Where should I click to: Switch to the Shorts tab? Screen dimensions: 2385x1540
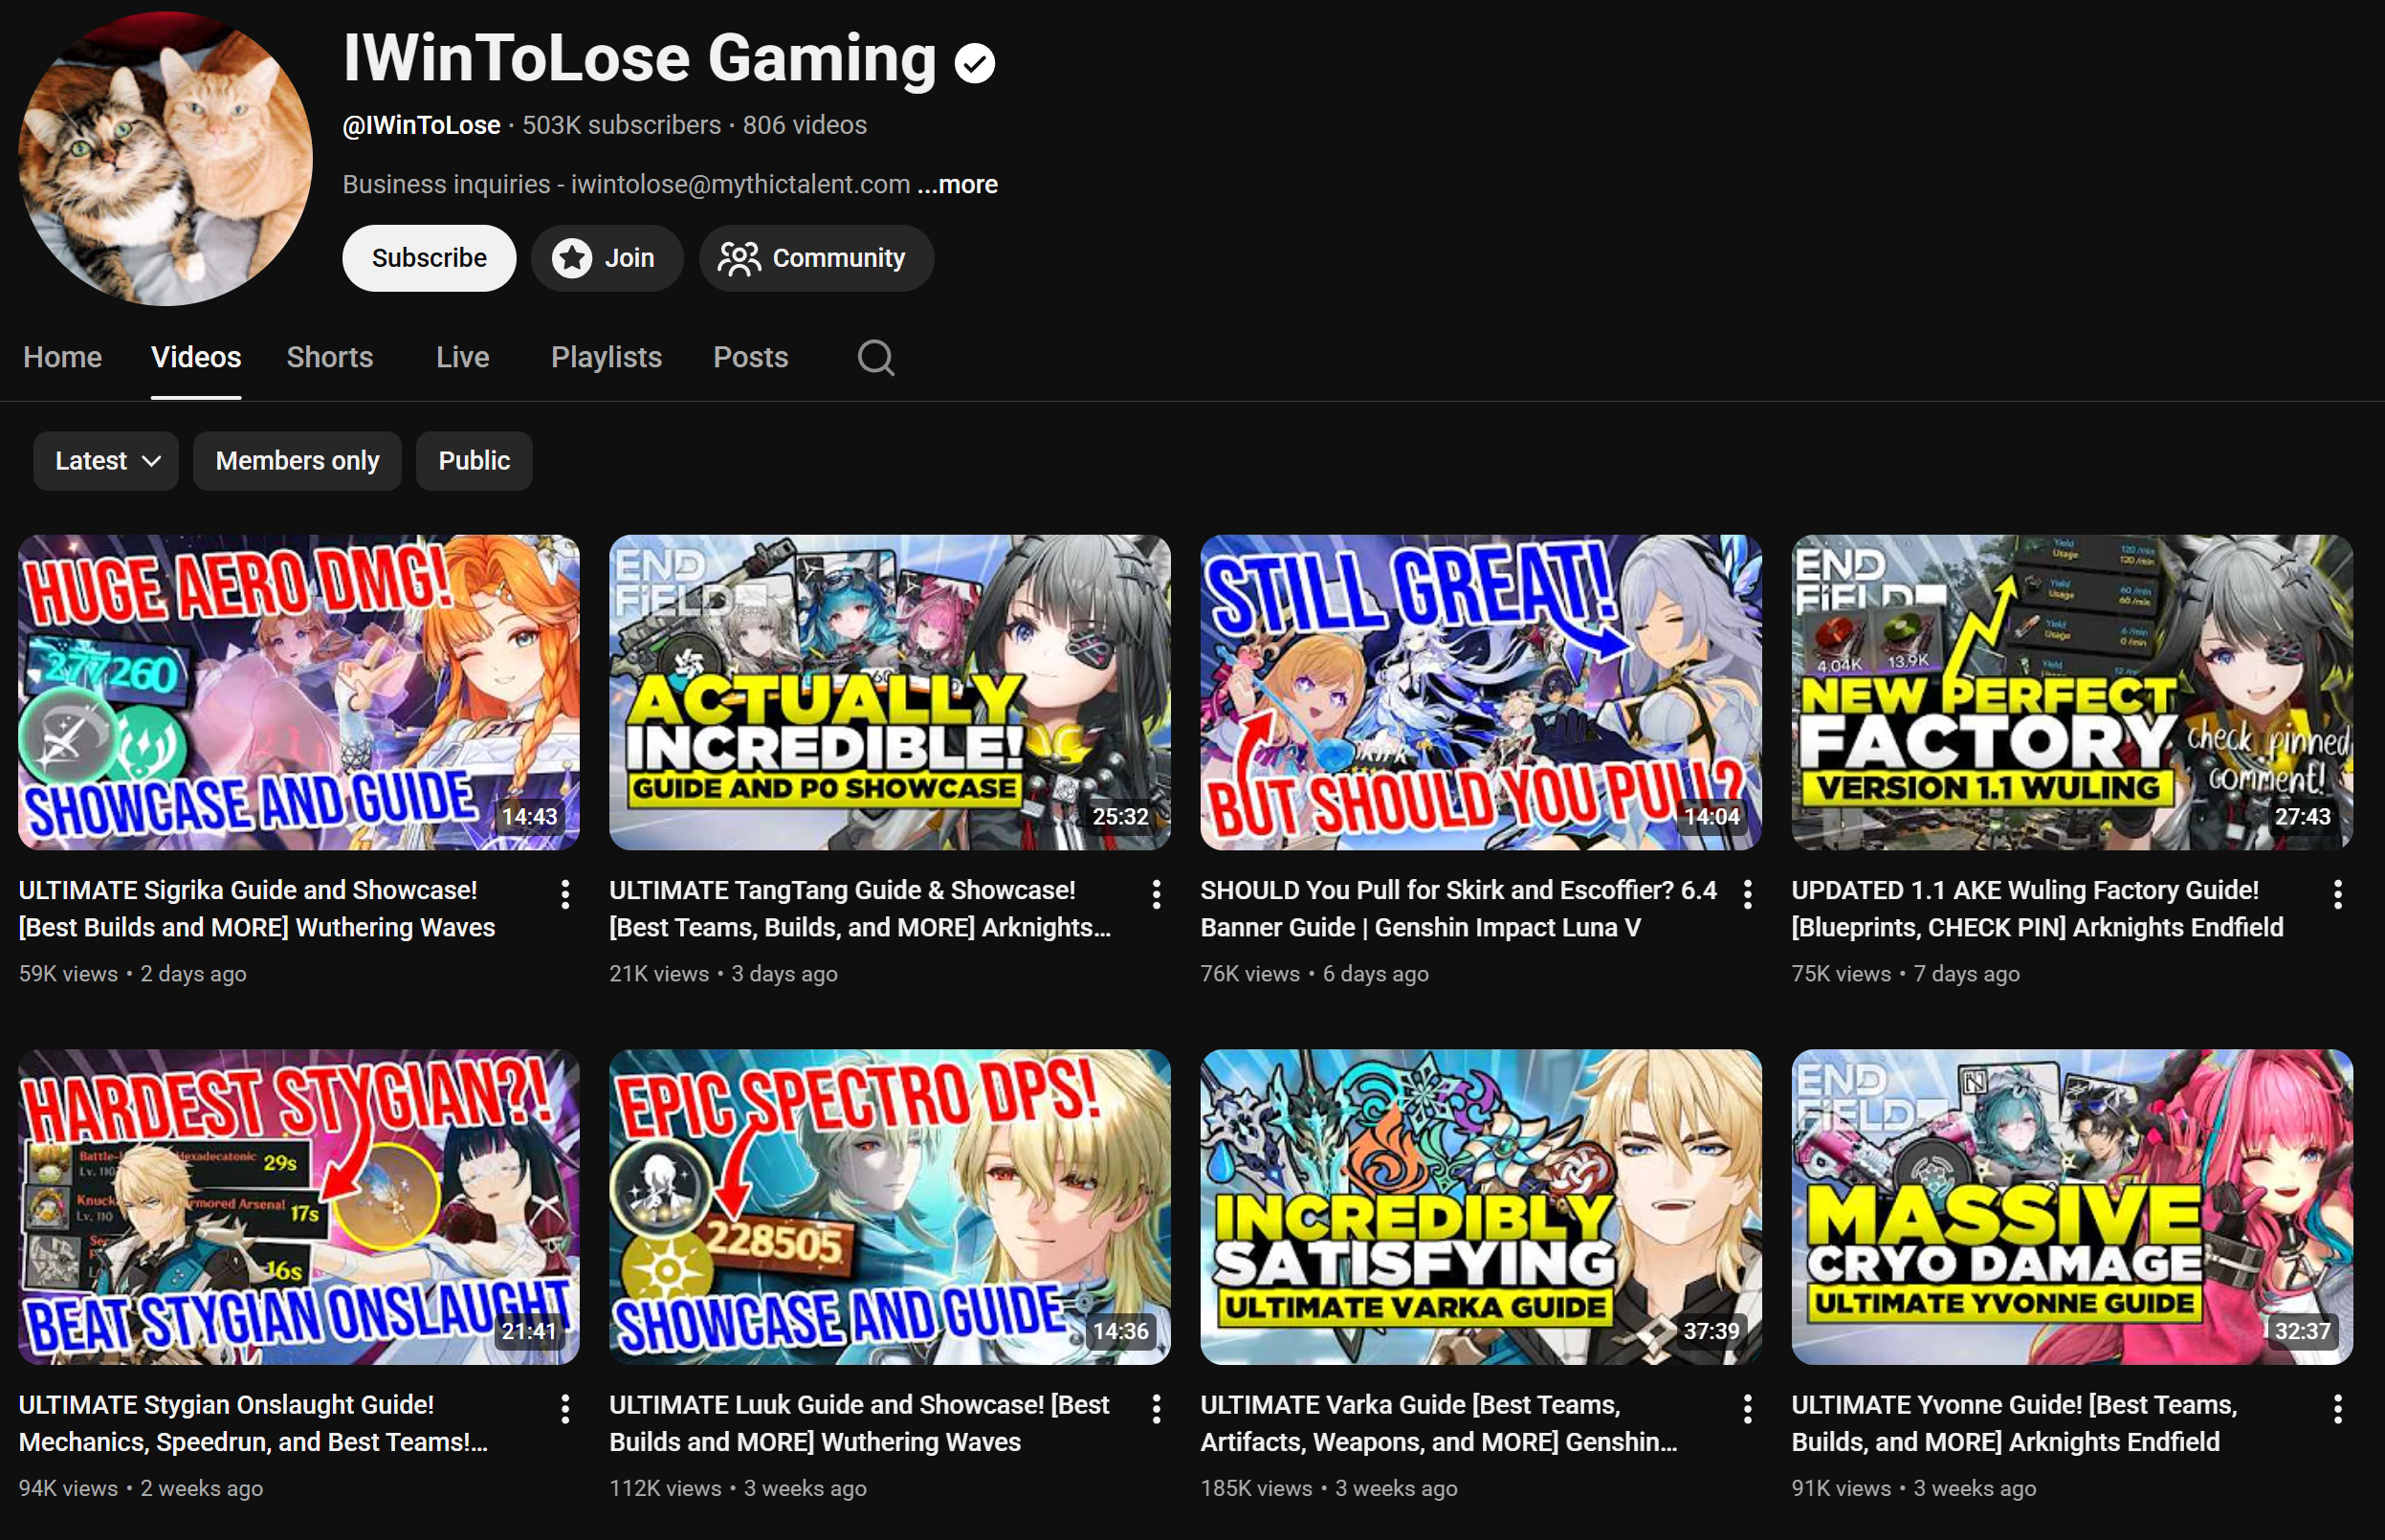pyautogui.click(x=329, y=357)
